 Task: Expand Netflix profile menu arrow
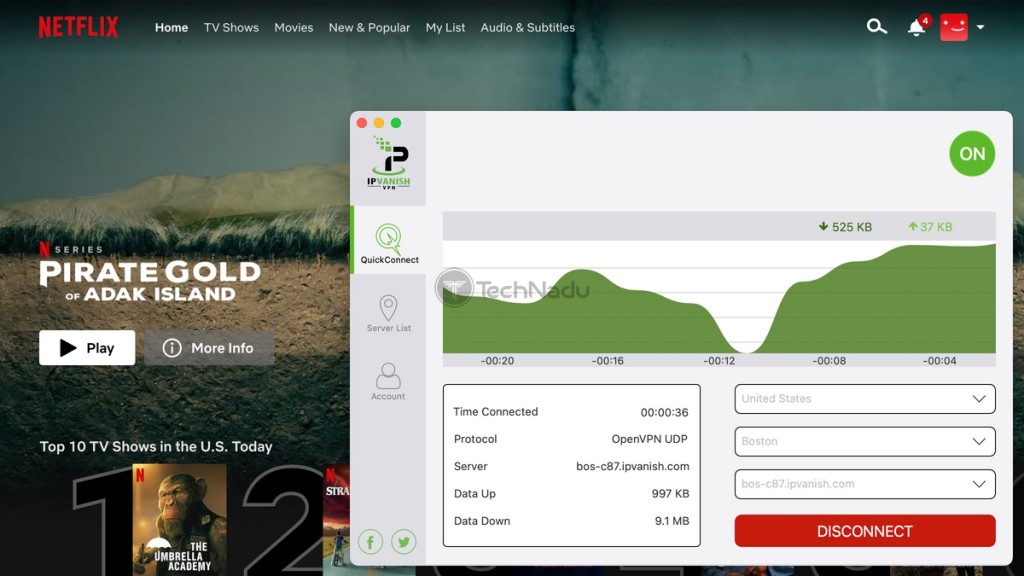pyautogui.click(x=980, y=27)
